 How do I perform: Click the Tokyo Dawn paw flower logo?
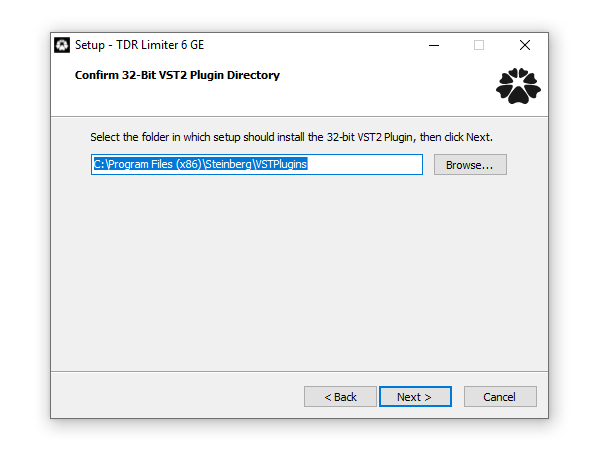[518, 86]
